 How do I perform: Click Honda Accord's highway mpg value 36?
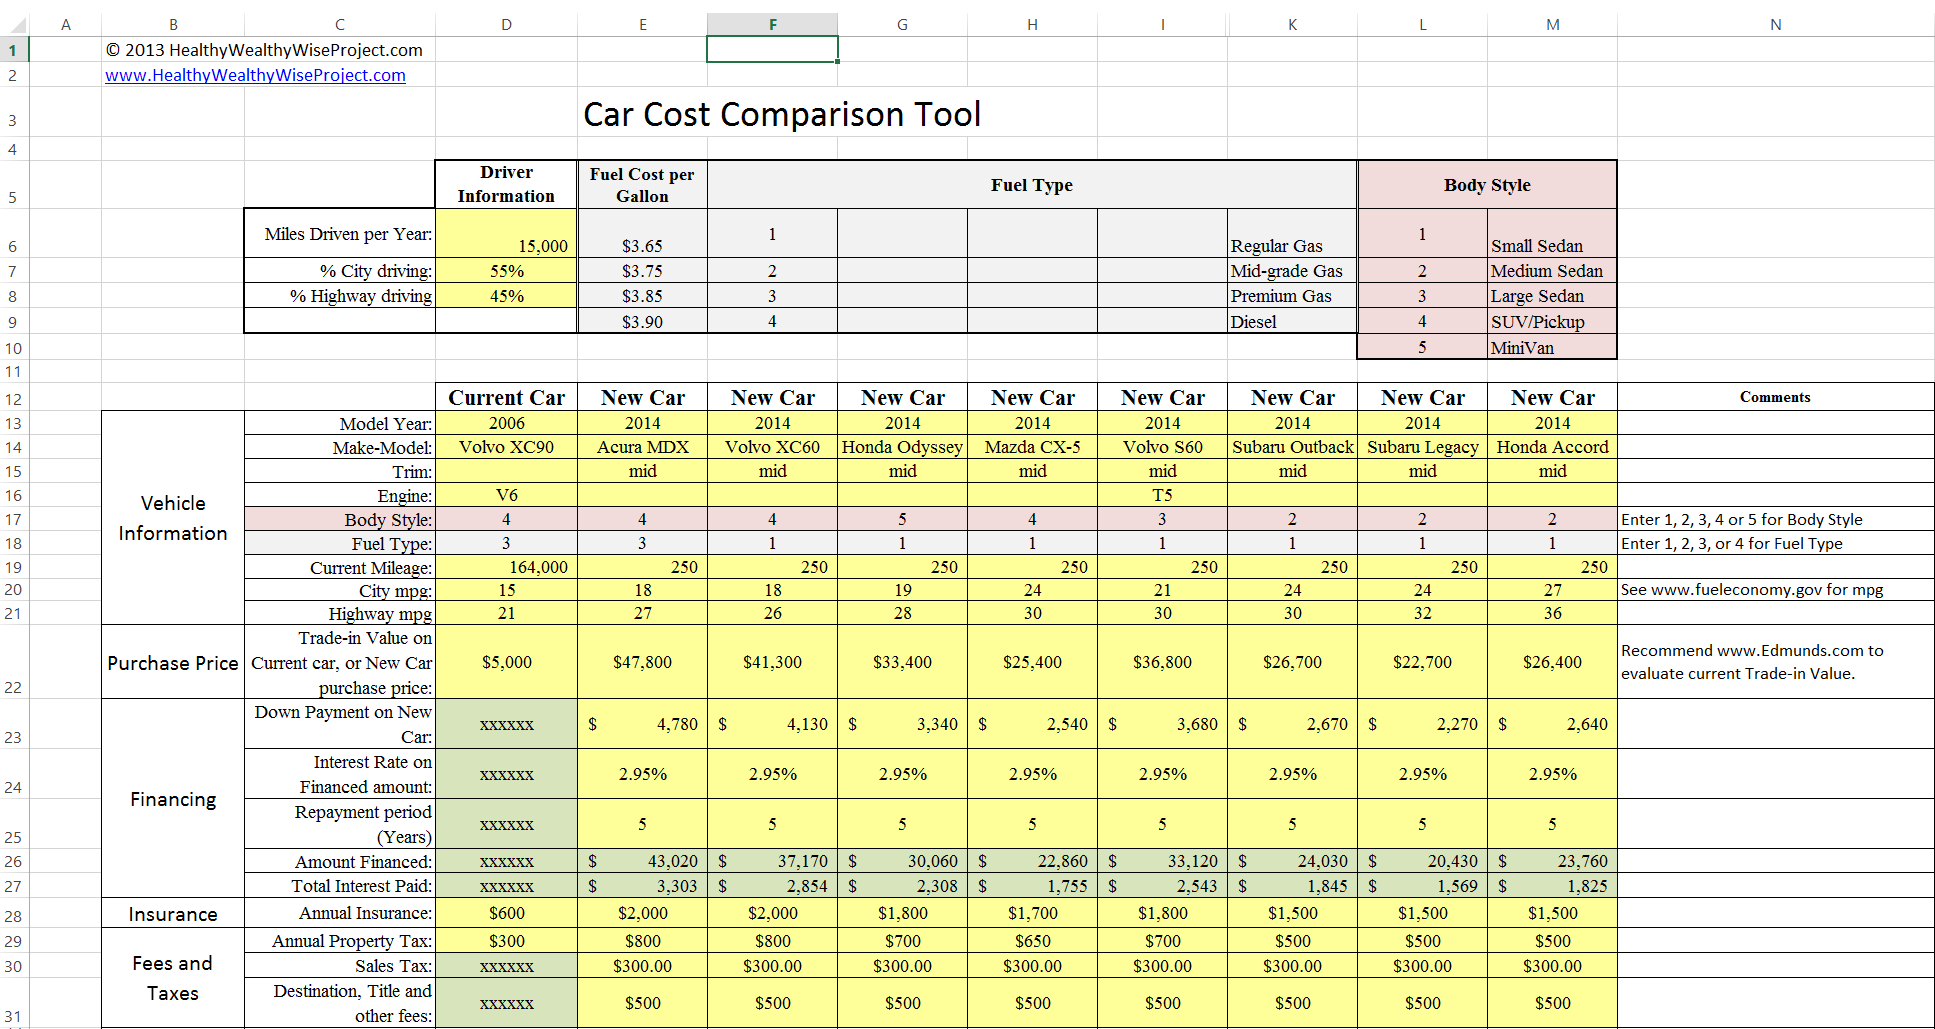click(1552, 613)
